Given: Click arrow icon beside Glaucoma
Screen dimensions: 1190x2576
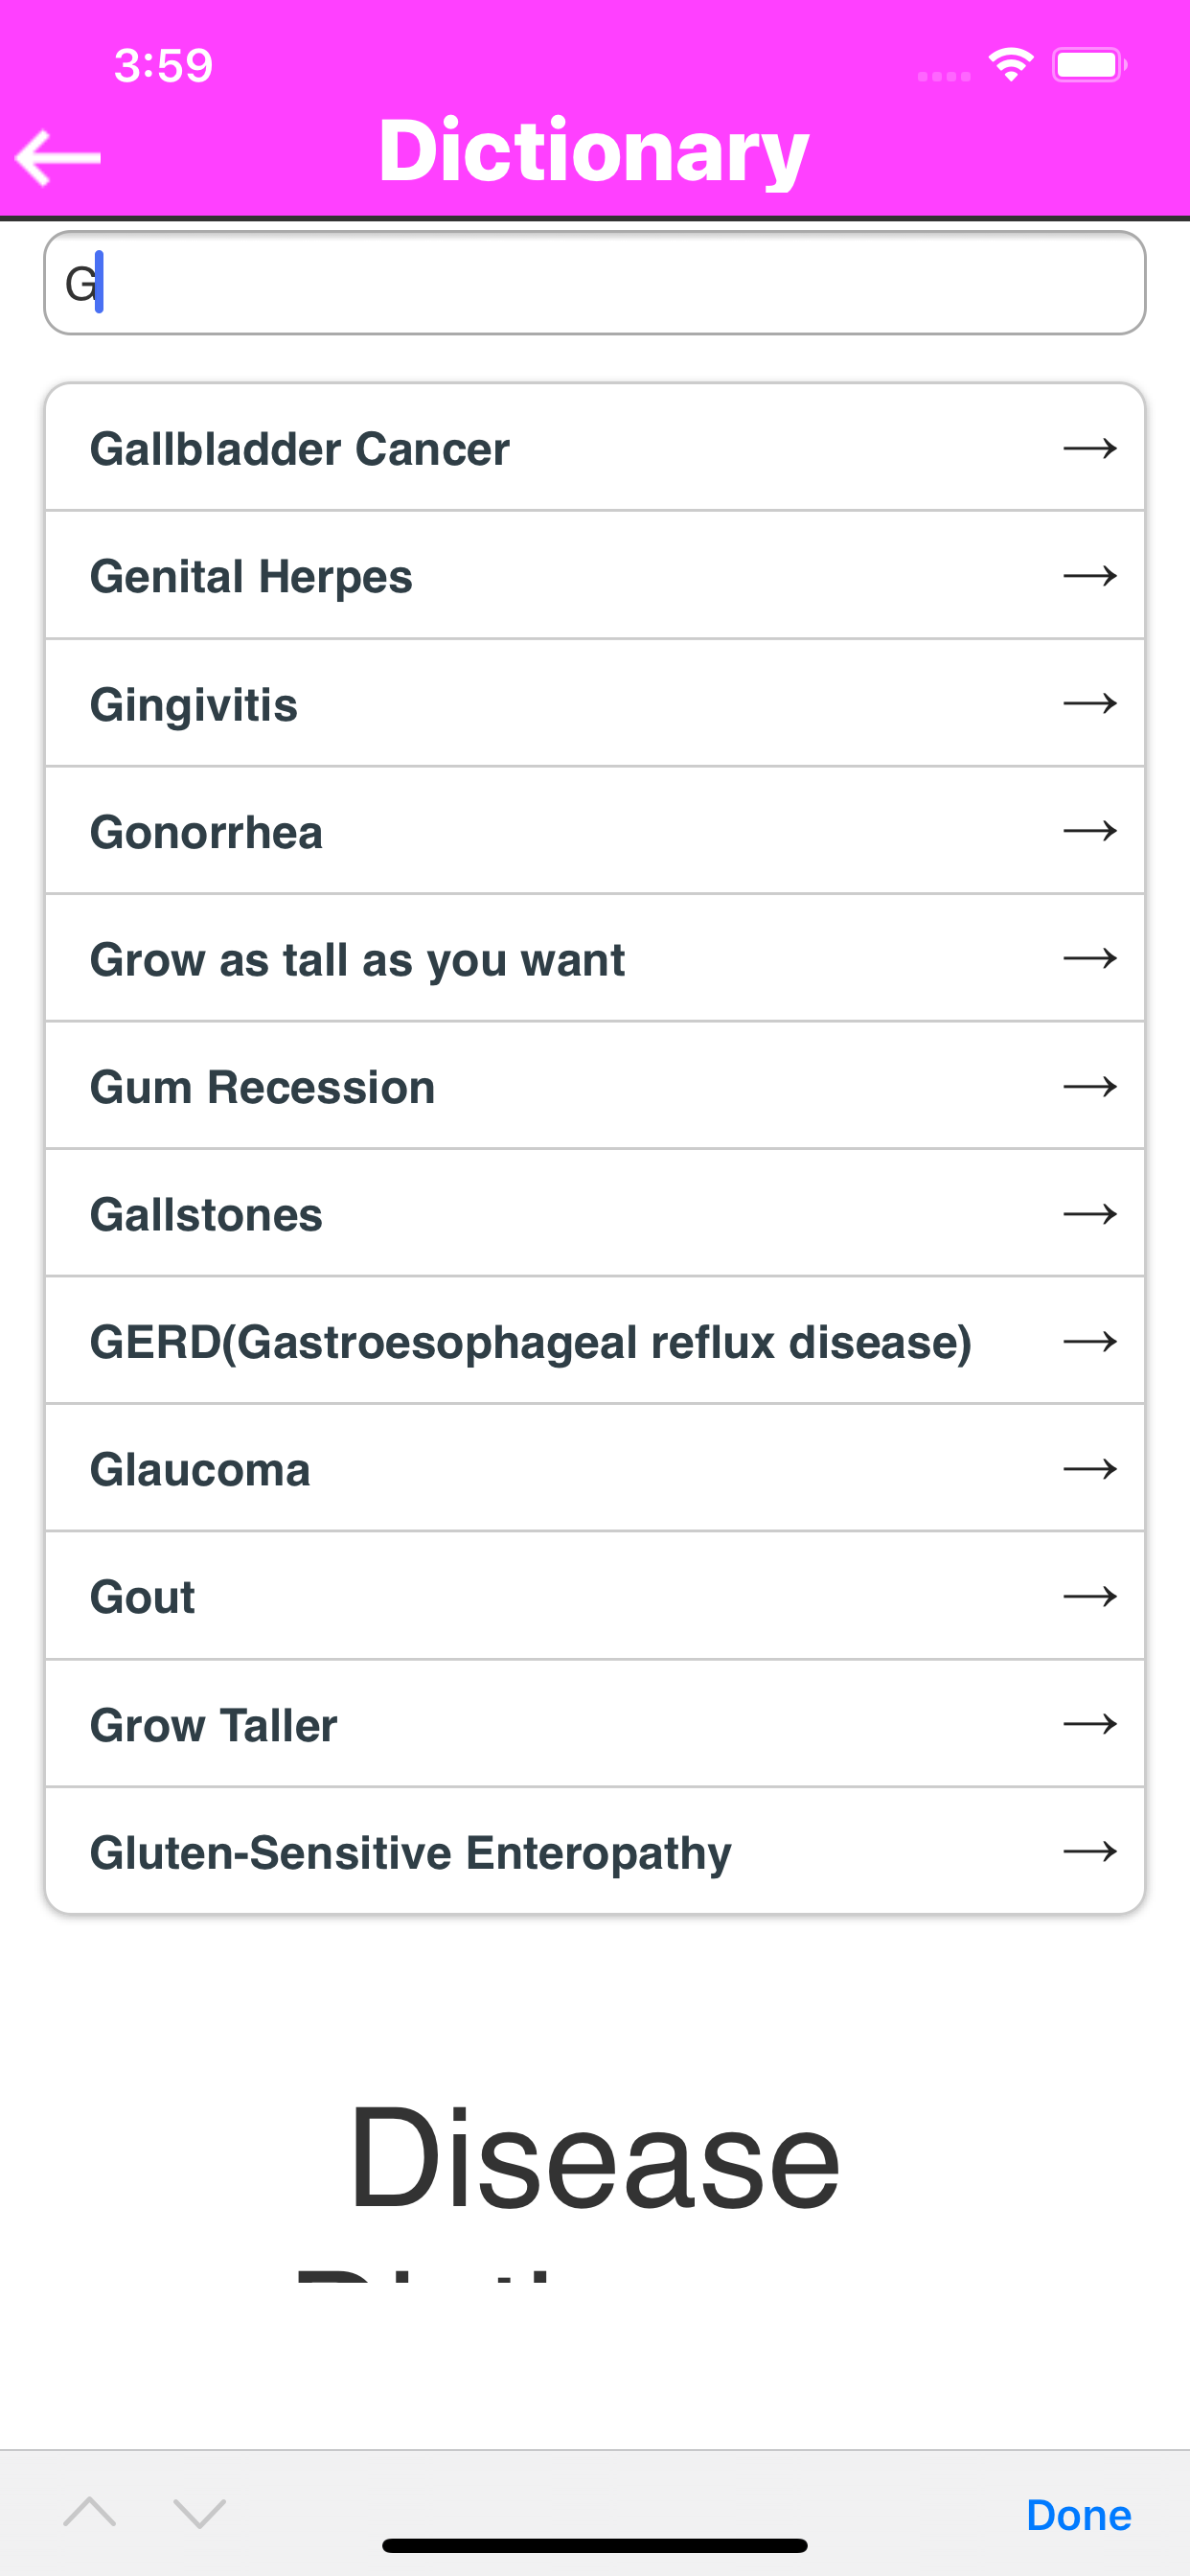Looking at the screenshot, I should pos(1089,1469).
